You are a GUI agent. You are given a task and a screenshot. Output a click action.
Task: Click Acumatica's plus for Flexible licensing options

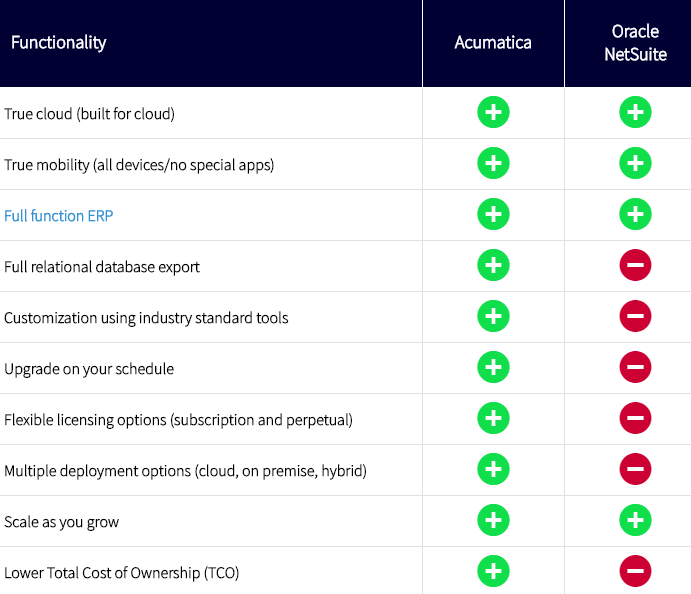(493, 418)
